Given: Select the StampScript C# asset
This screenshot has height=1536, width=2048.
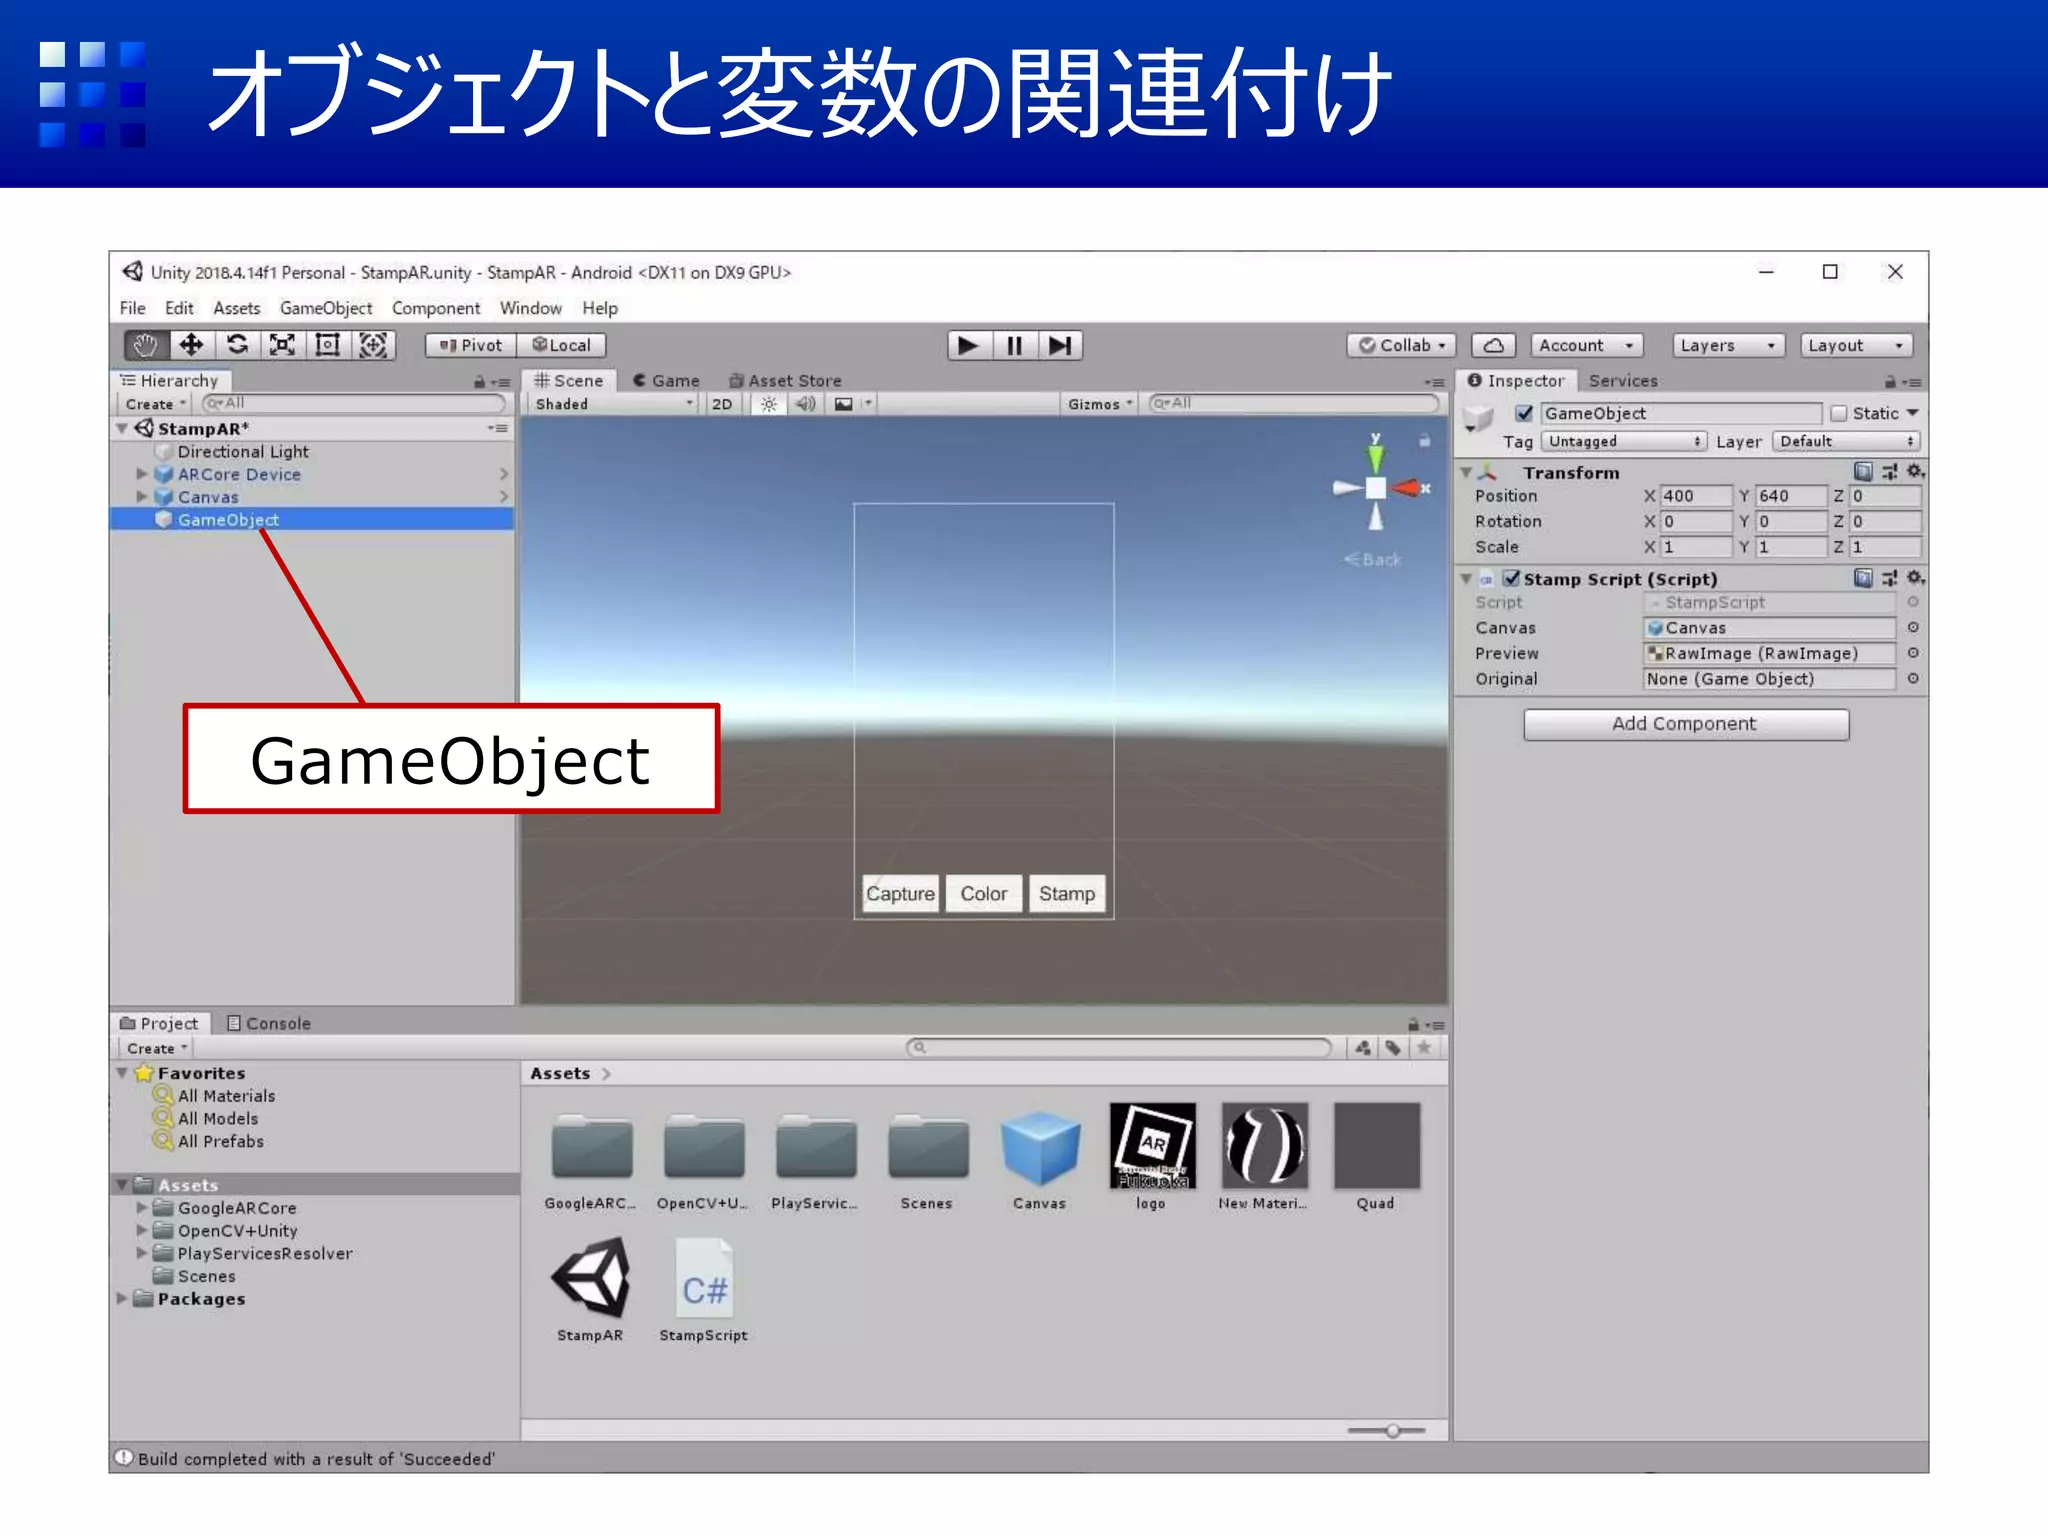Looking at the screenshot, I should (x=704, y=1290).
